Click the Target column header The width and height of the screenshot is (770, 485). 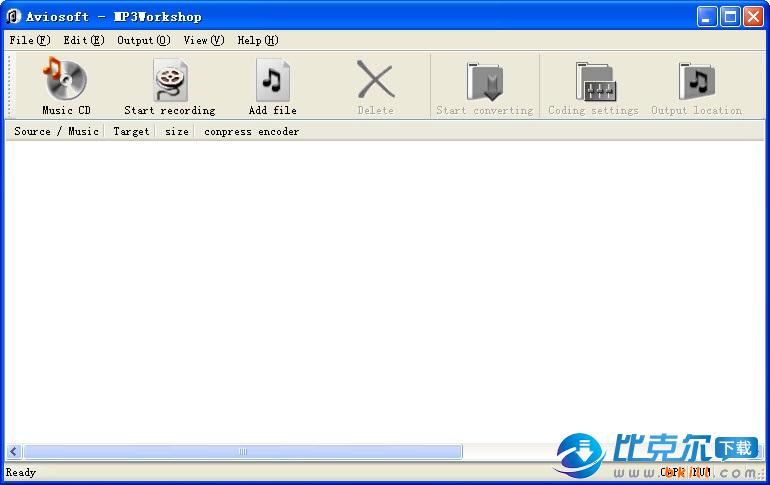click(x=131, y=131)
